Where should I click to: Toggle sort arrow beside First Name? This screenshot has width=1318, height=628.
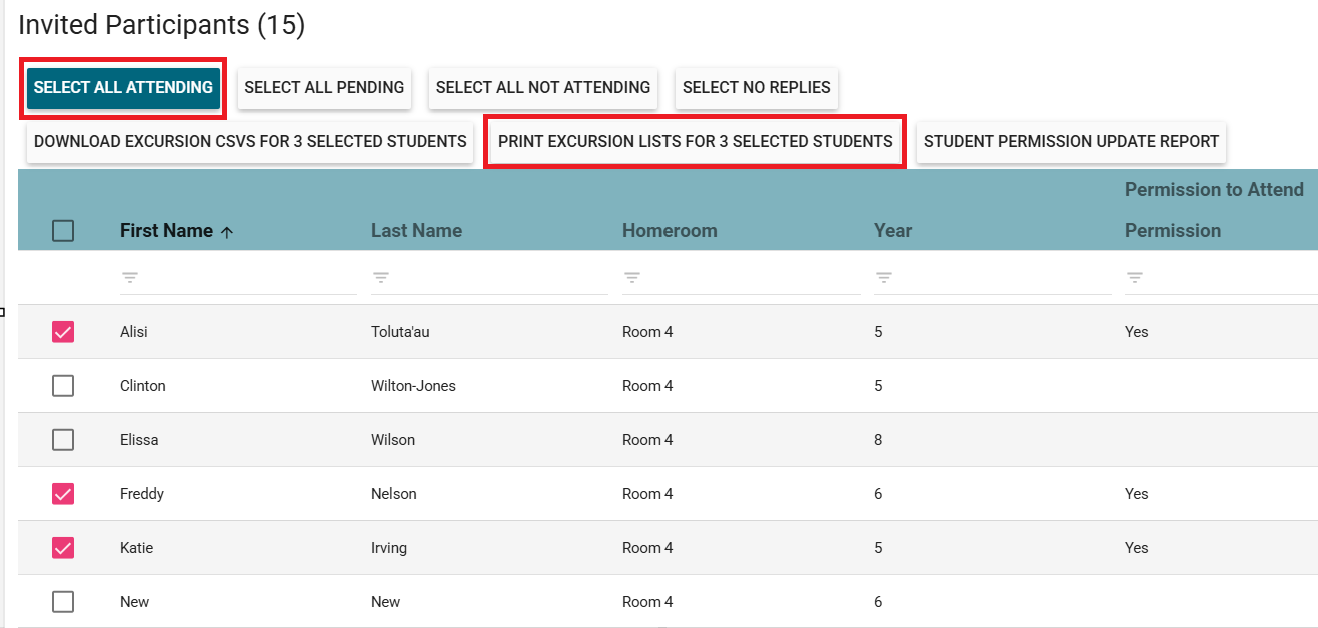point(227,231)
